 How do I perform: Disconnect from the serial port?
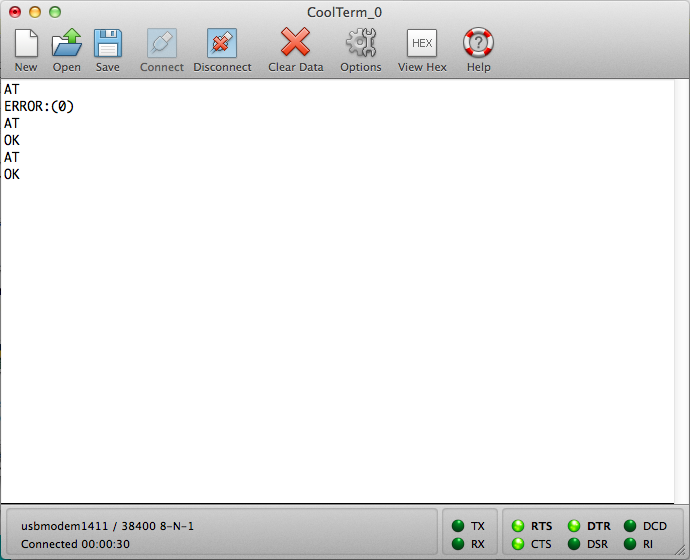[x=222, y=43]
